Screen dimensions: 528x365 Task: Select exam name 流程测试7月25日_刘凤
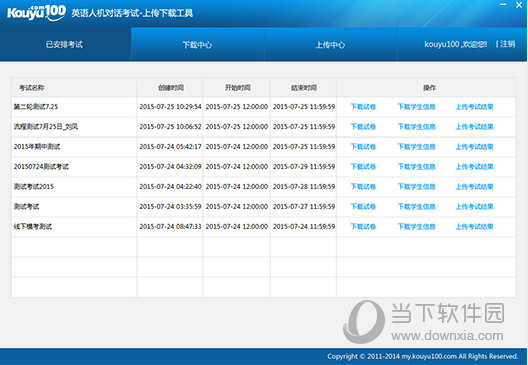[46, 127]
